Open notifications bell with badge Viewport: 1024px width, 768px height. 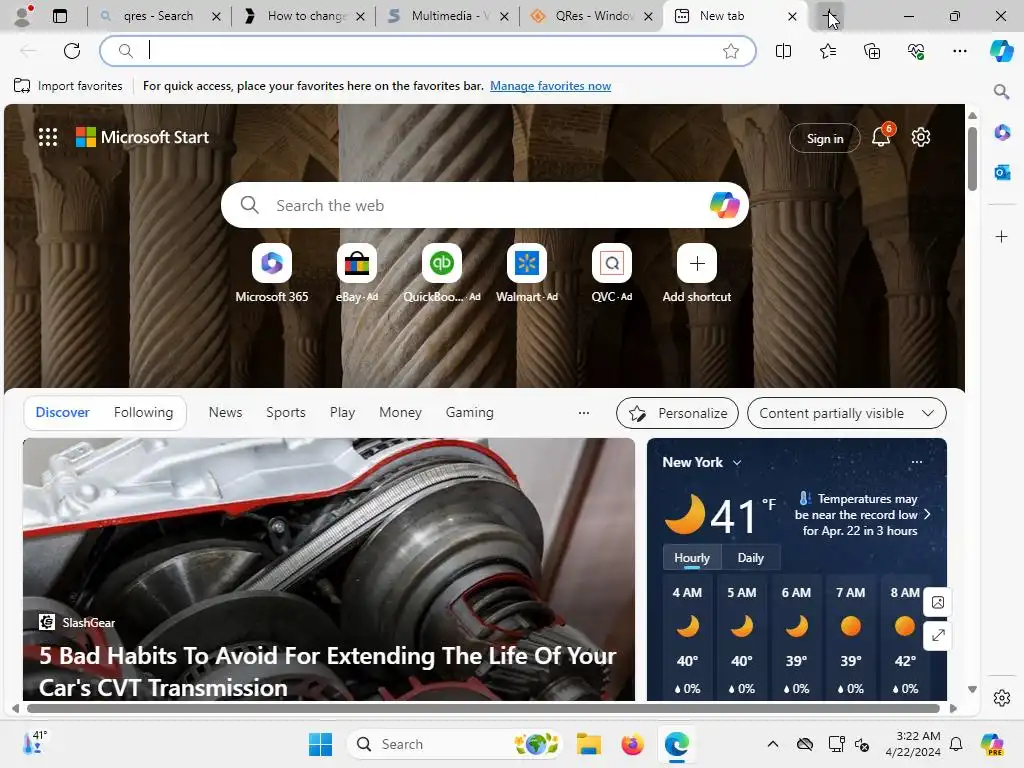coord(882,136)
